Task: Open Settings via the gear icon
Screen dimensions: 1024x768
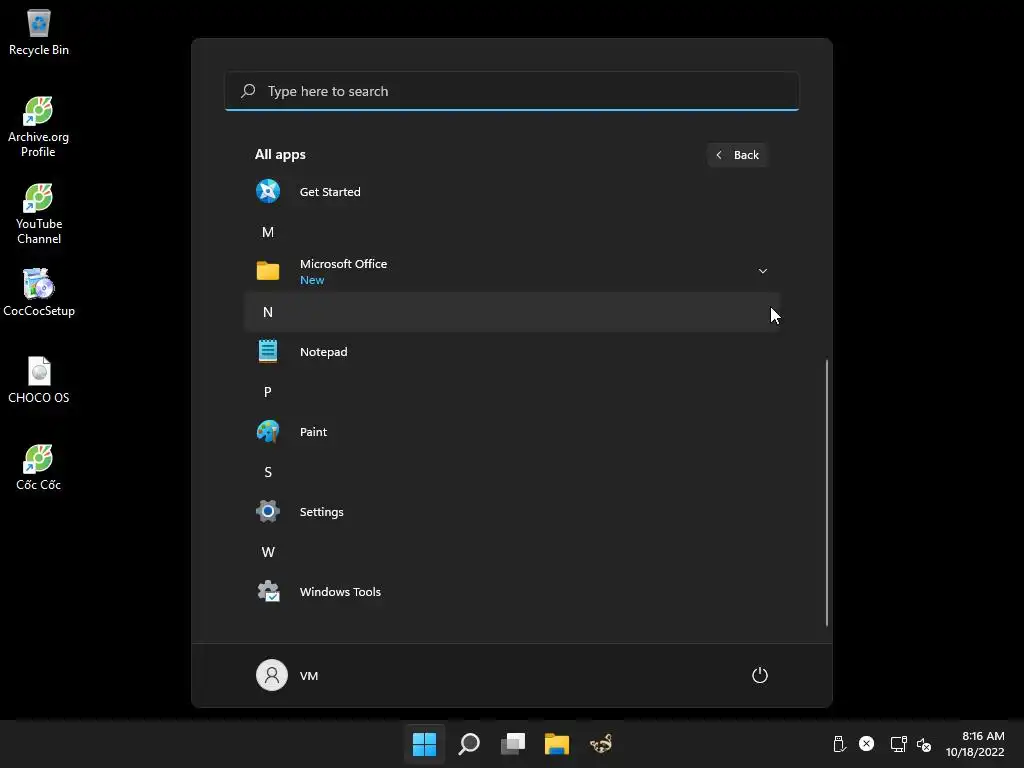Action: click(268, 511)
